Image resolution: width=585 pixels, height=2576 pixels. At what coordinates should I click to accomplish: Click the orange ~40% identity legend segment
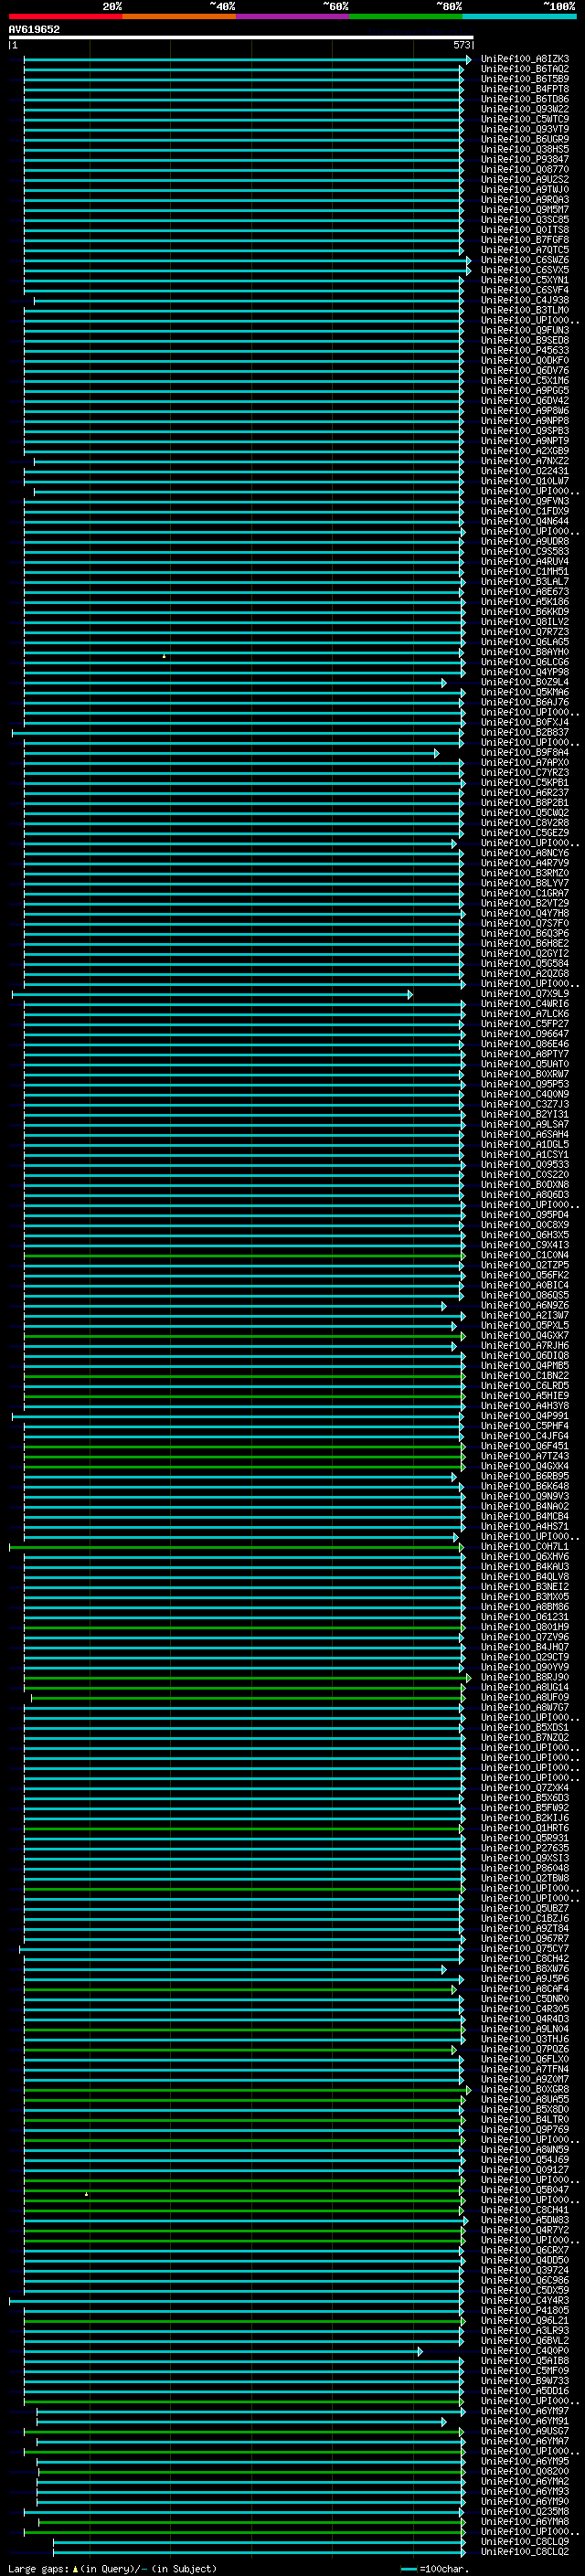(179, 16)
